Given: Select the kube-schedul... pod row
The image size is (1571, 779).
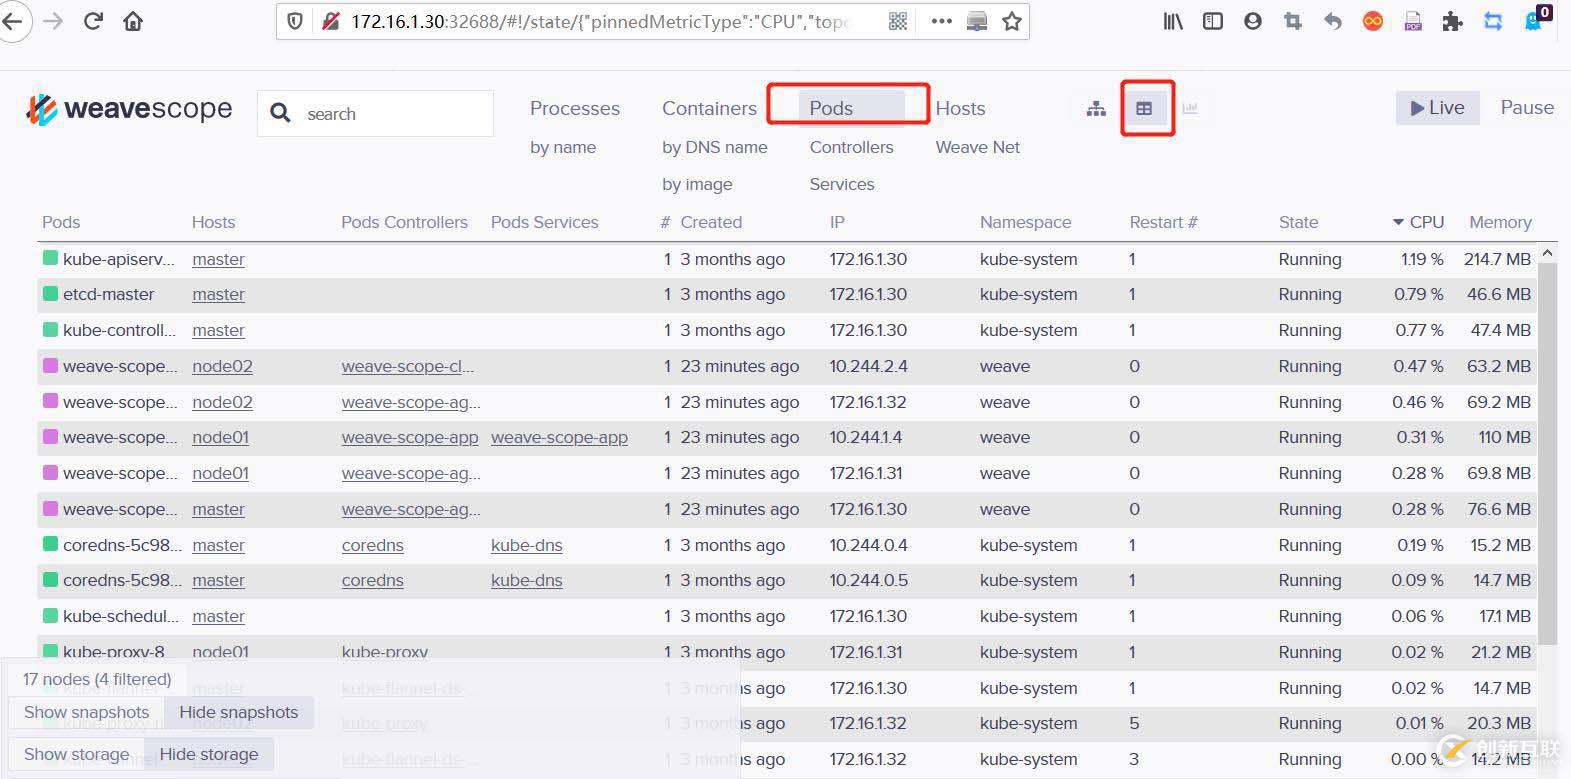Looking at the screenshot, I should [x=786, y=616].
